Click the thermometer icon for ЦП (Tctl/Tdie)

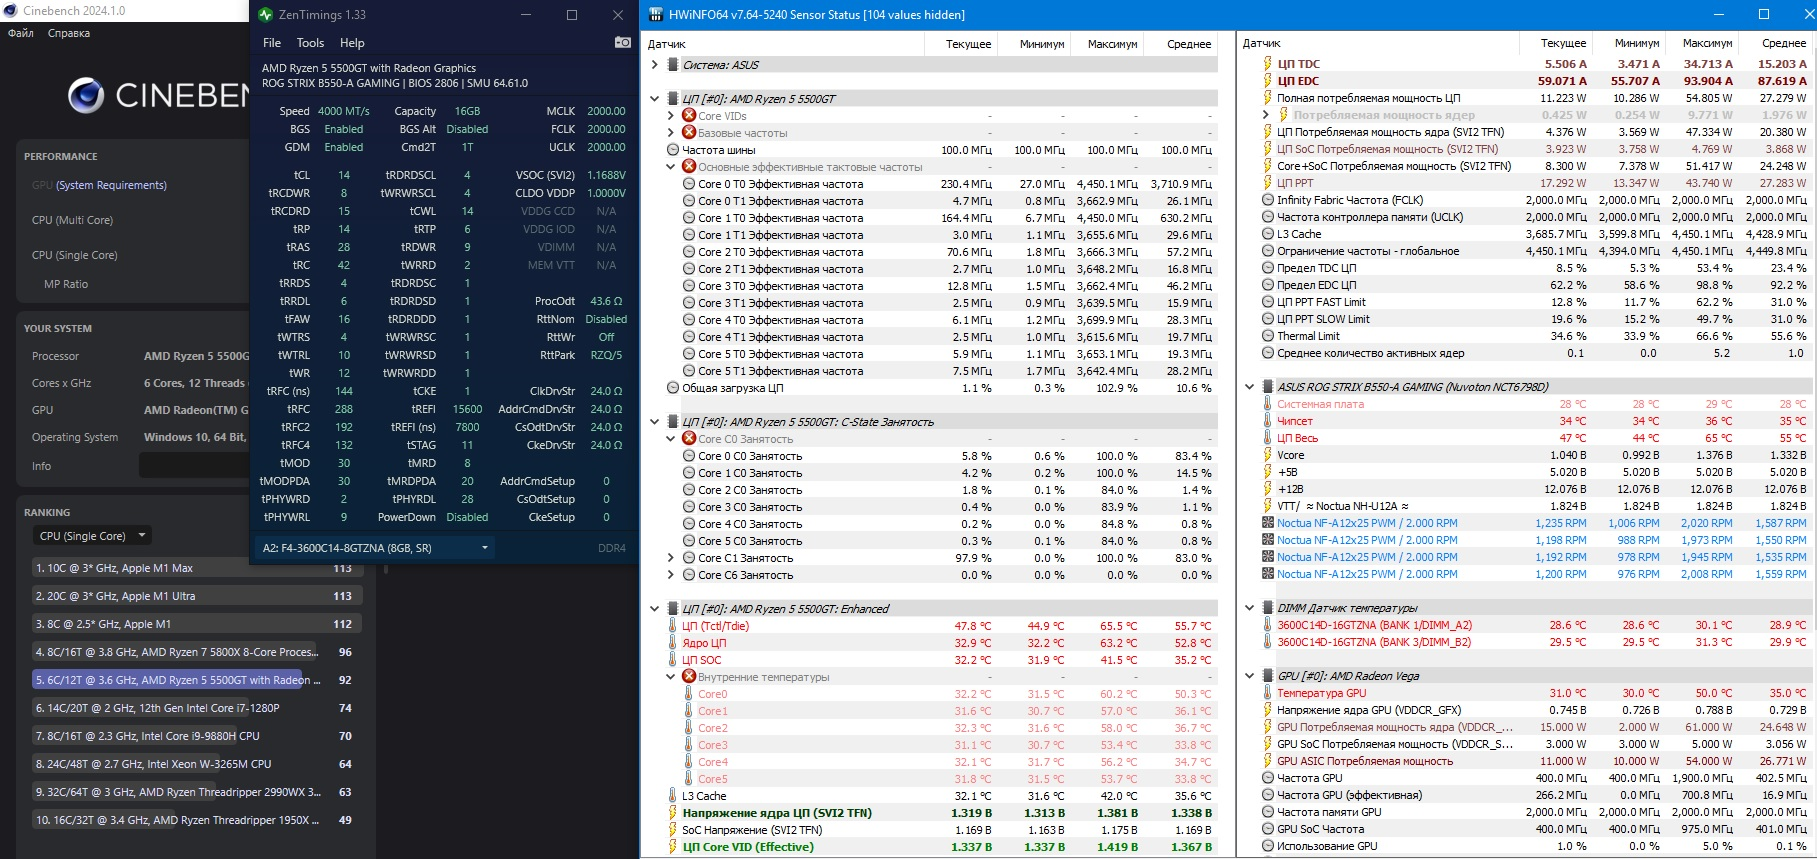click(673, 626)
